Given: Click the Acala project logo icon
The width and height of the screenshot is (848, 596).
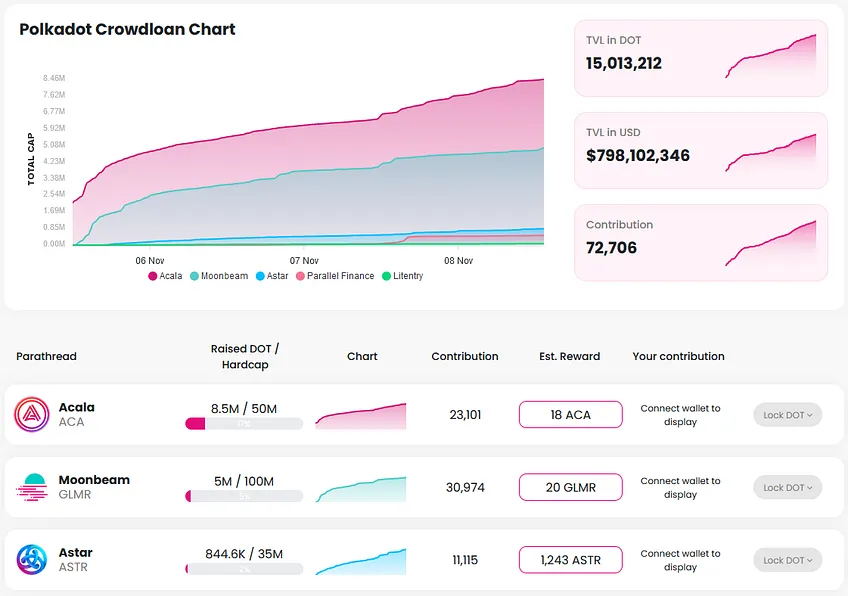Looking at the screenshot, I should [x=31, y=414].
